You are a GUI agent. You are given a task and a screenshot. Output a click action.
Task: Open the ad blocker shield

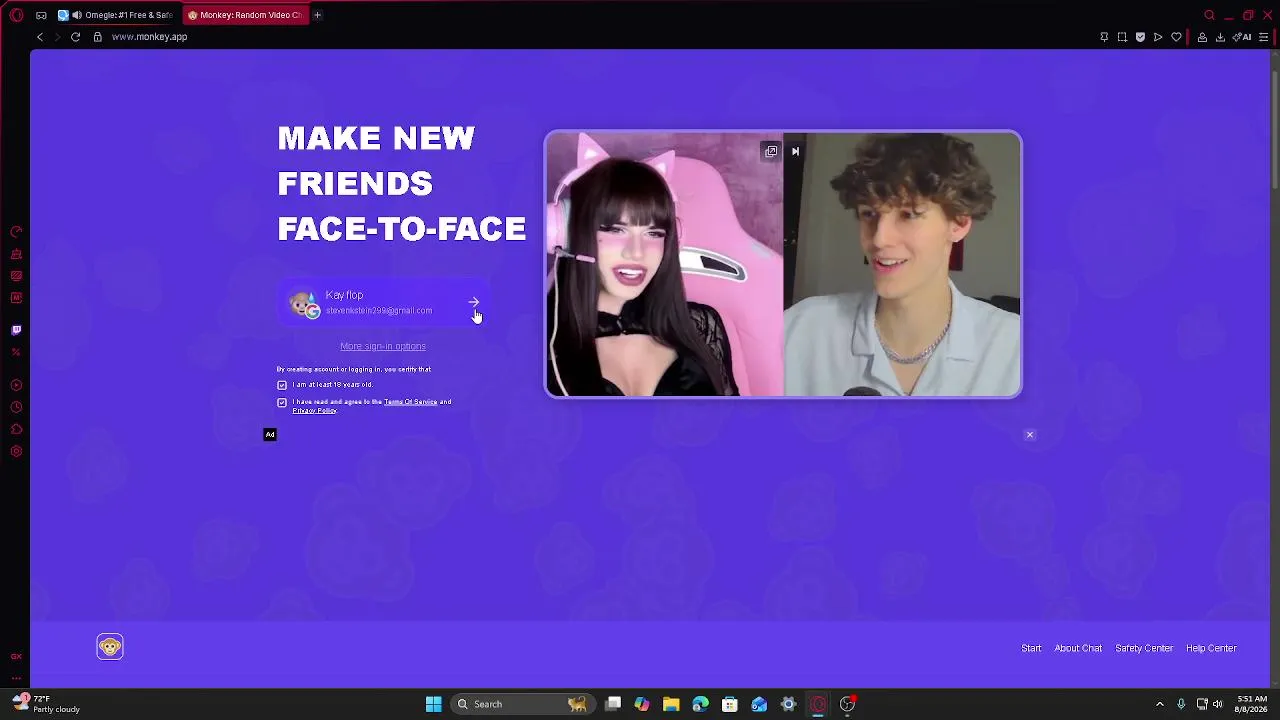(x=1140, y=37)
